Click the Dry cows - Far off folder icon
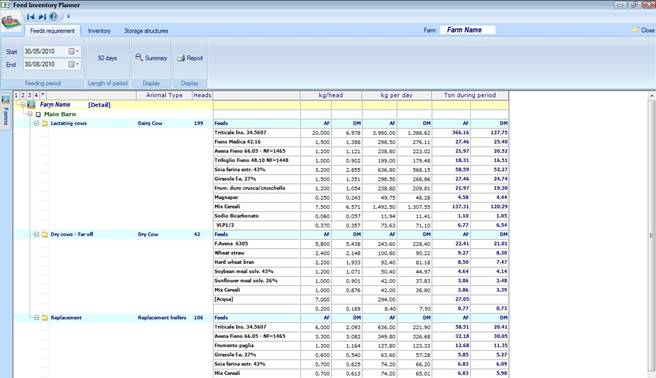 click(45, 235)
